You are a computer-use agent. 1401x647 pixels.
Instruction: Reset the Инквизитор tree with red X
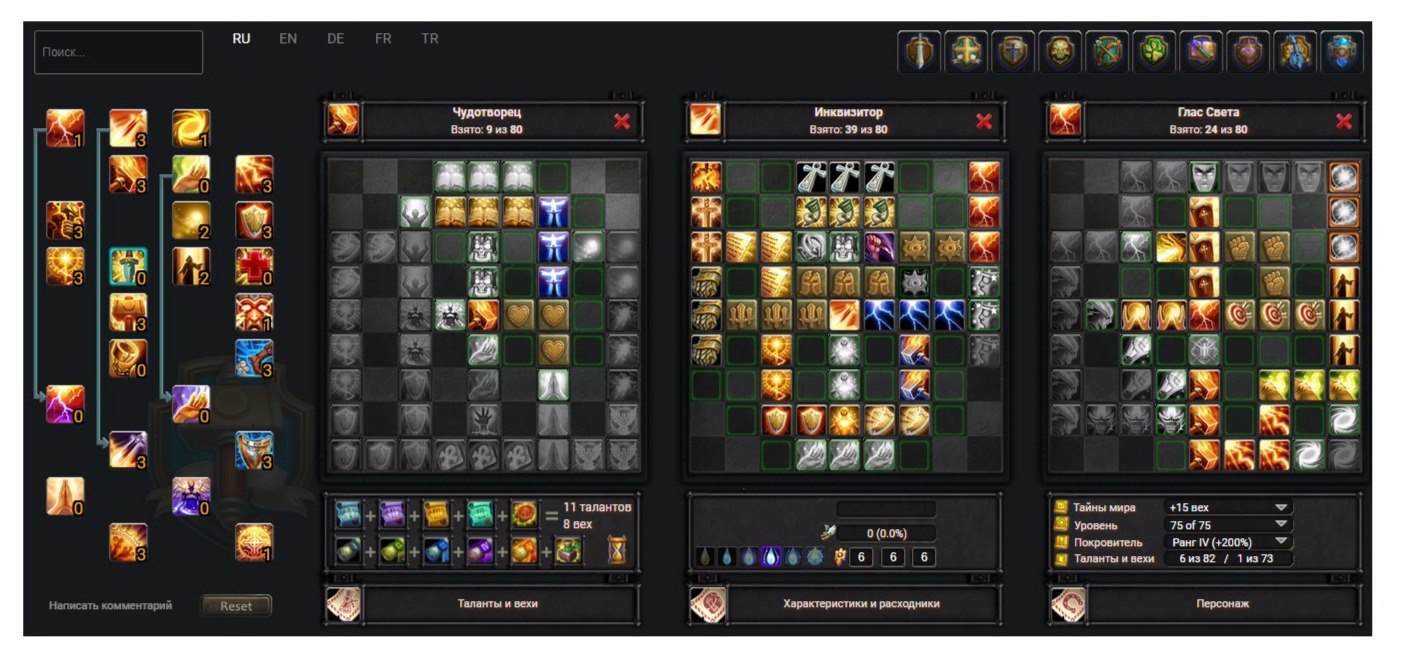[x=984, y=121]
